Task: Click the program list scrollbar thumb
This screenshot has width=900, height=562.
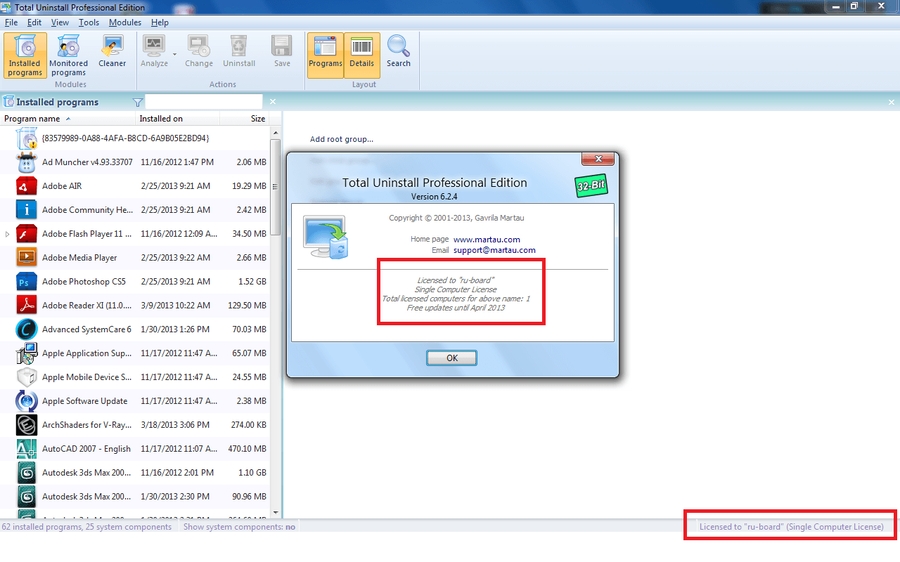Action: coord(275,187)
